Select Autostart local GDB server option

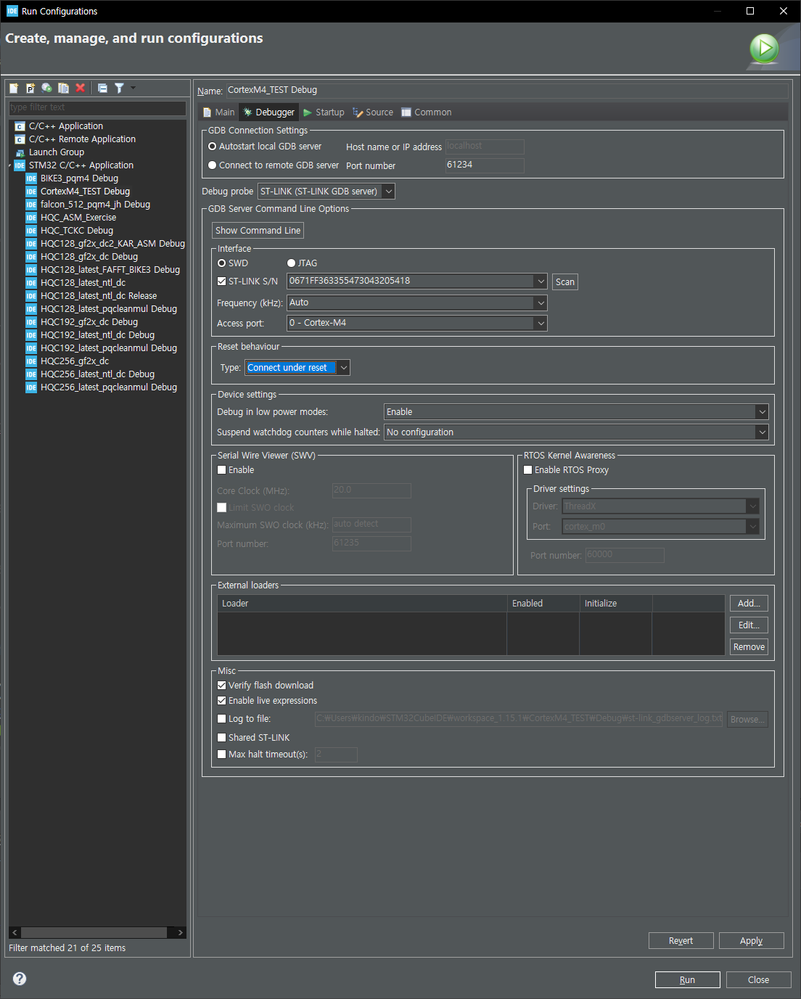click(212, 147)
